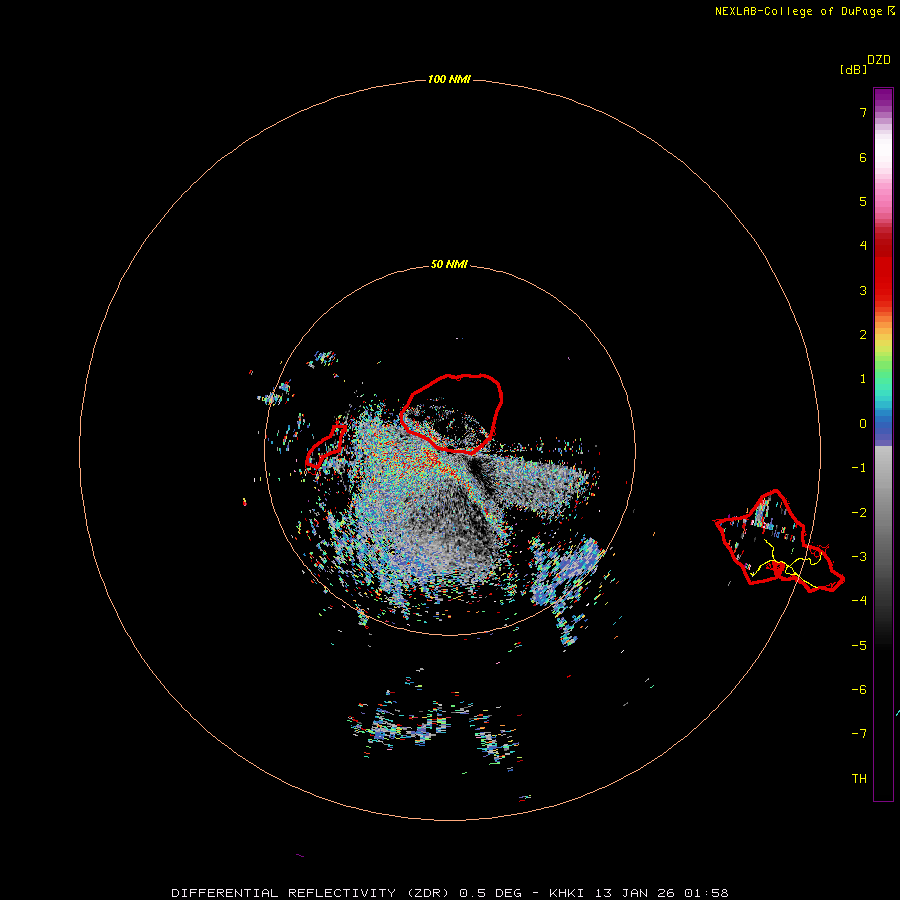Click the 50 NMI range ring label

449,265
